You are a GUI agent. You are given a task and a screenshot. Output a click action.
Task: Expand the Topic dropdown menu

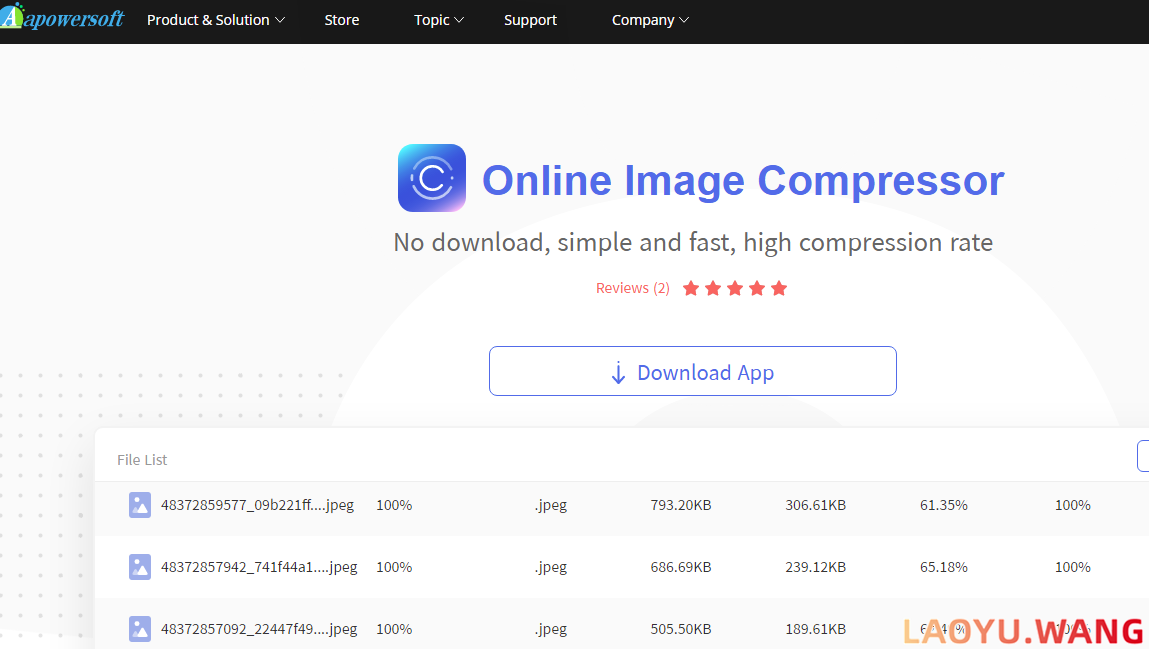(439, 20)
